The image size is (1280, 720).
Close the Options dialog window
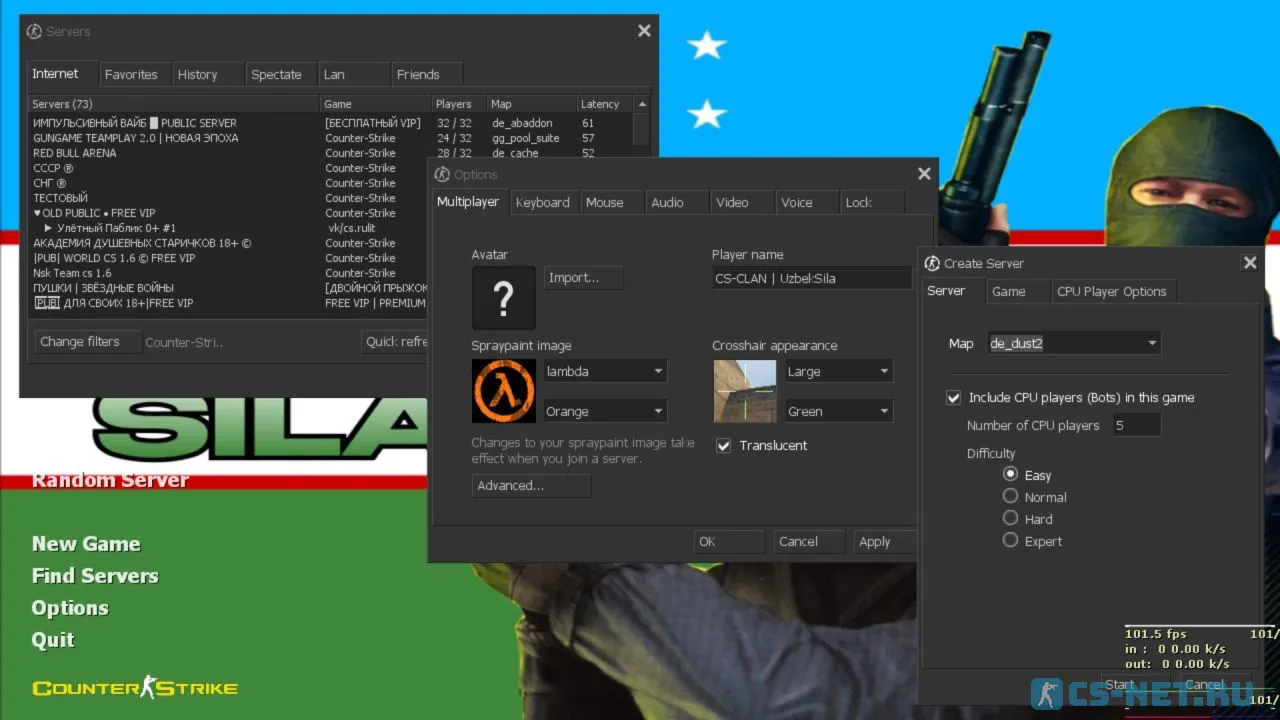(x=924, y=174)
